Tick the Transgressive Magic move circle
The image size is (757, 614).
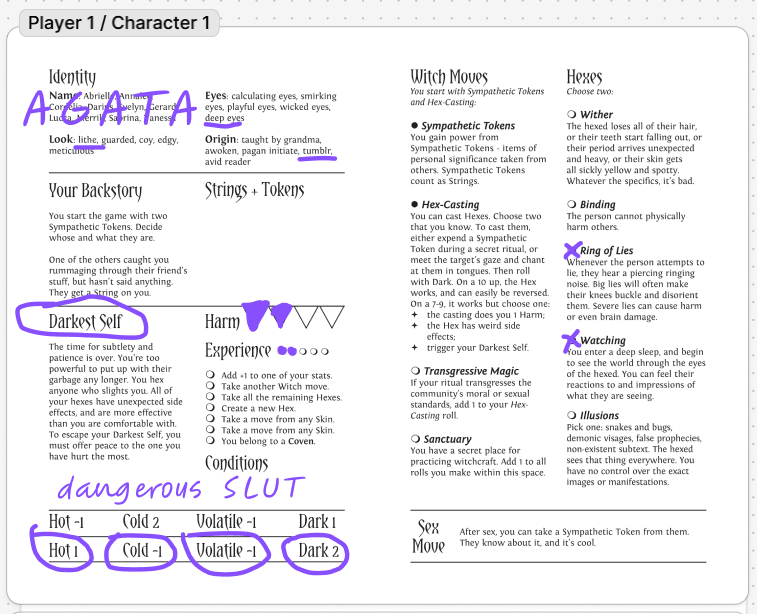(x=415, y=371)
